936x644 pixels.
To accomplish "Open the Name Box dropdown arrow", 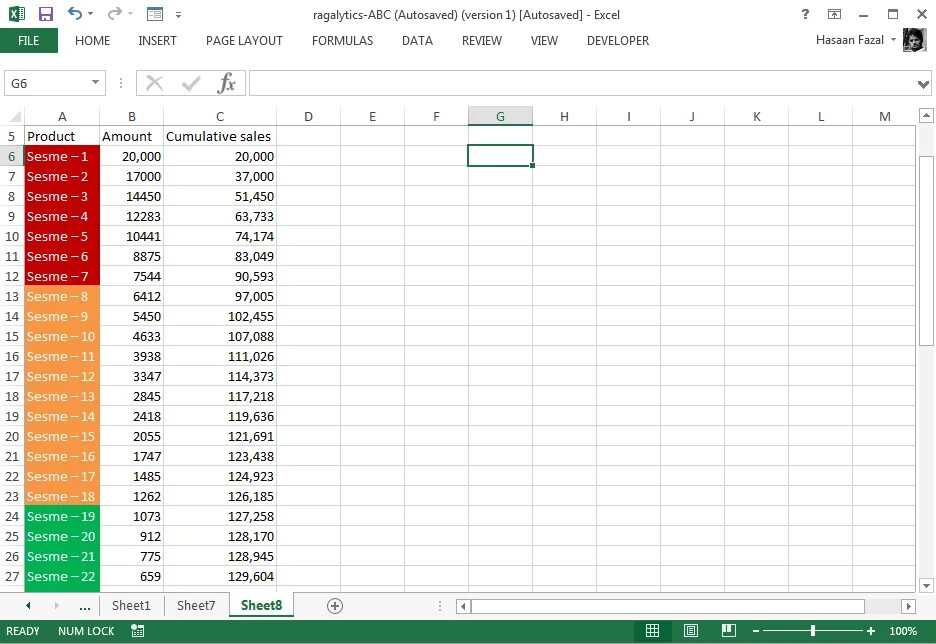I will pyautogui.click(x=95, y=82).
